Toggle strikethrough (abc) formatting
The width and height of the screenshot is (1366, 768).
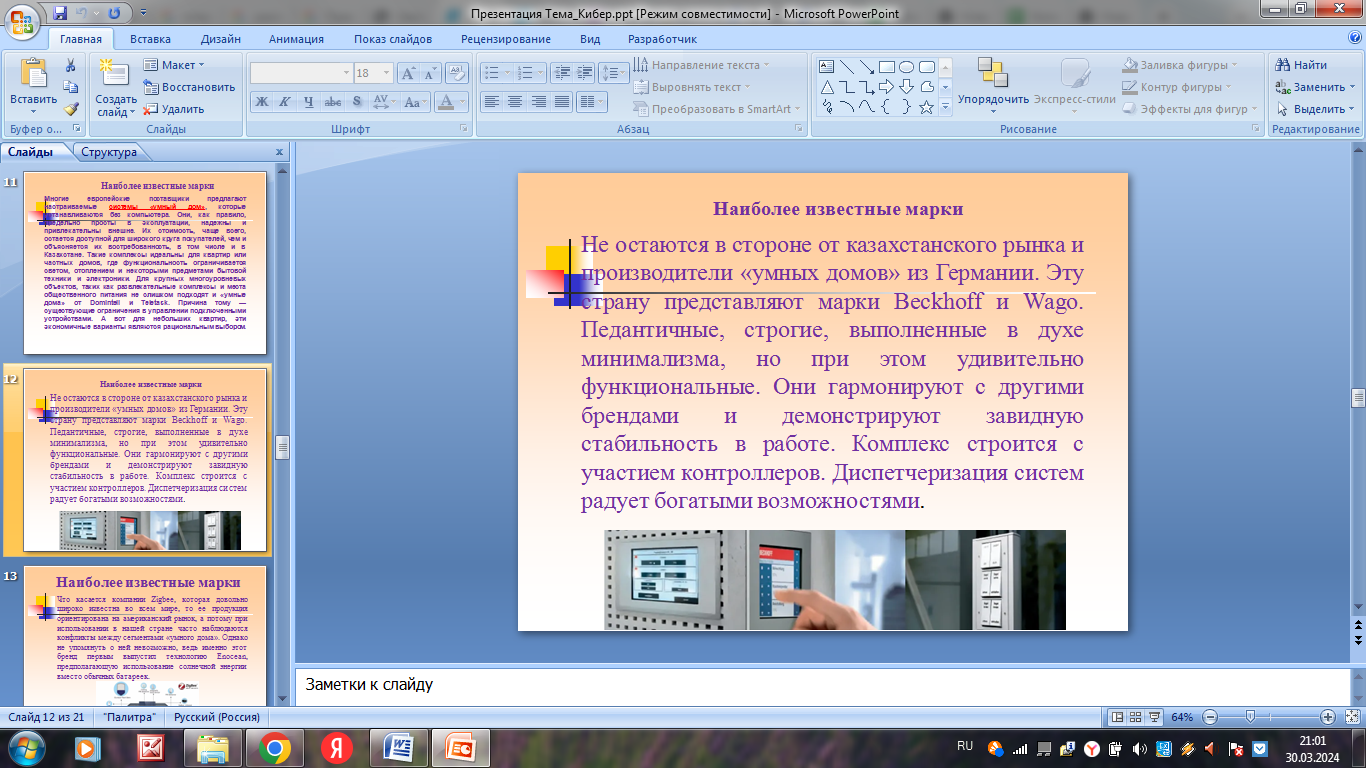pos(333,102)
